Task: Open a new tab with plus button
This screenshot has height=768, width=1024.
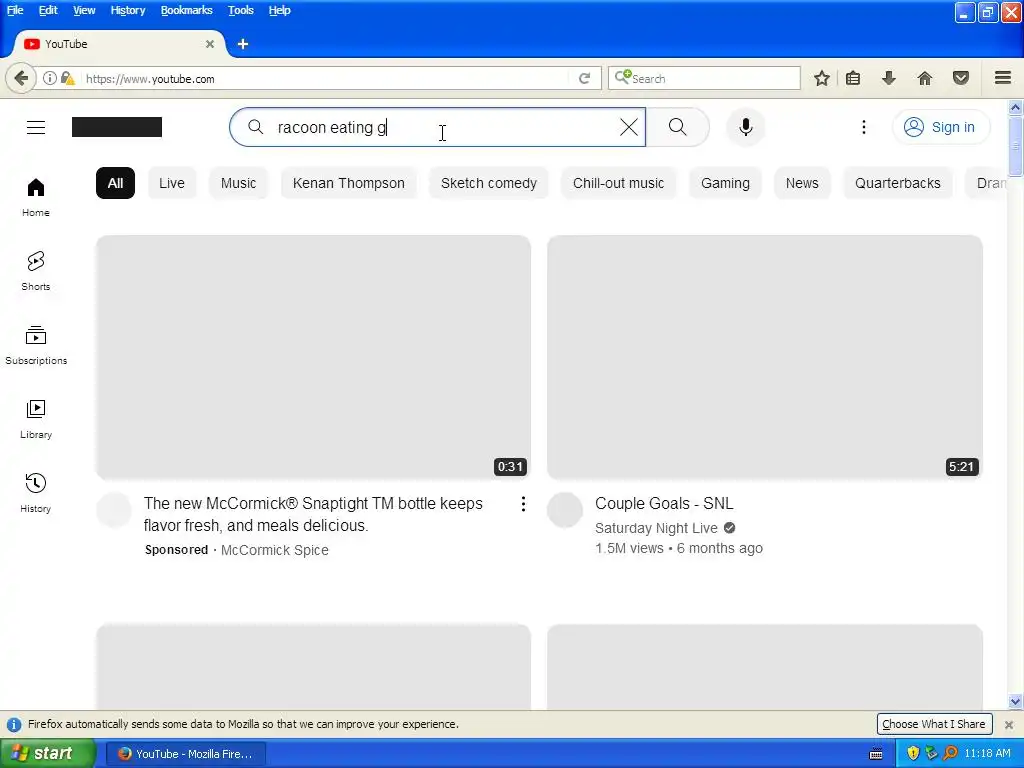Action: click(x=242, y=44)
